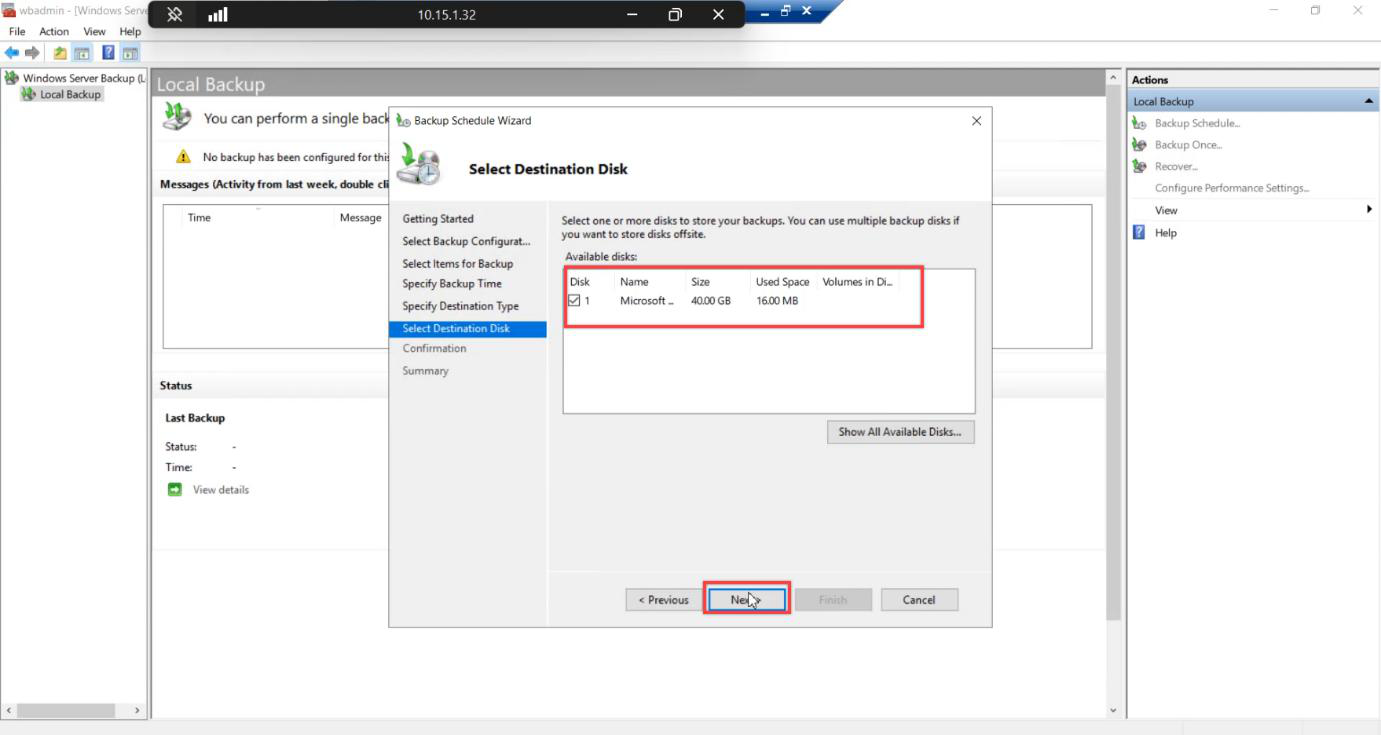Click the green View details arrow icon
1381x735 pixels.
pyautogui.click(x=175, y=489)
